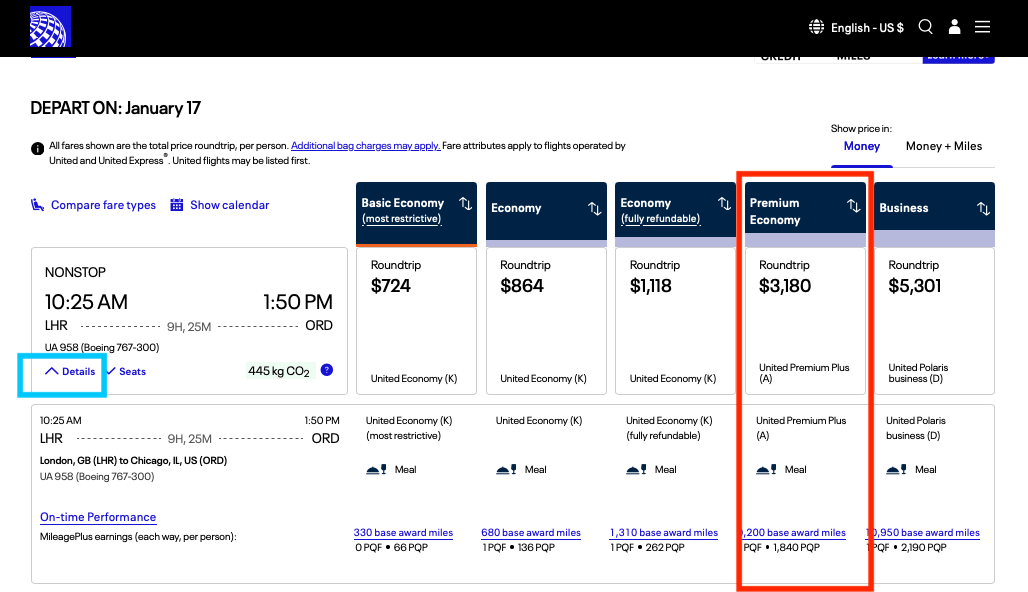Click the user account profile icon
1028x592 pixels.
(955, 27)
